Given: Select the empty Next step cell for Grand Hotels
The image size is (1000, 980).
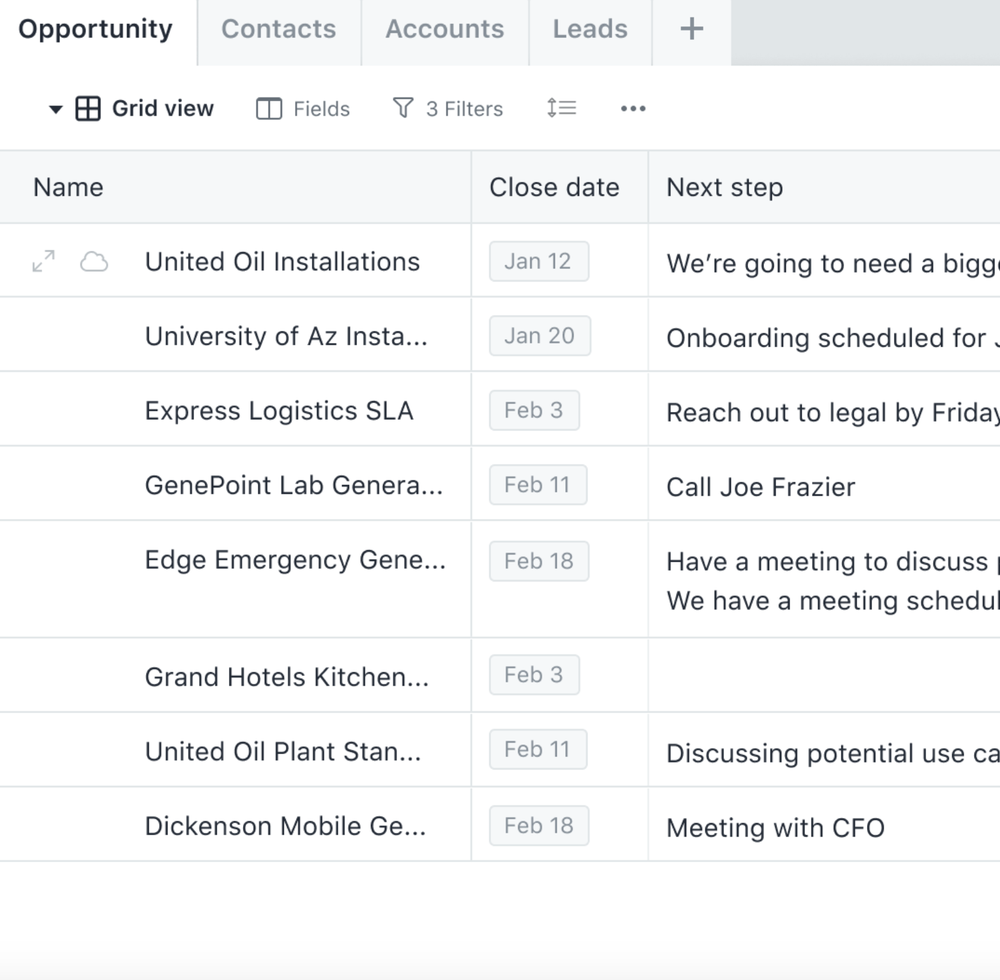Looking at the screenshot, I should [820, 675].
